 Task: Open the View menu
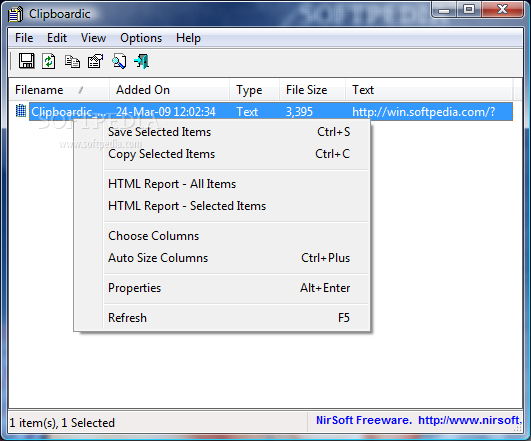coord(93,38)
